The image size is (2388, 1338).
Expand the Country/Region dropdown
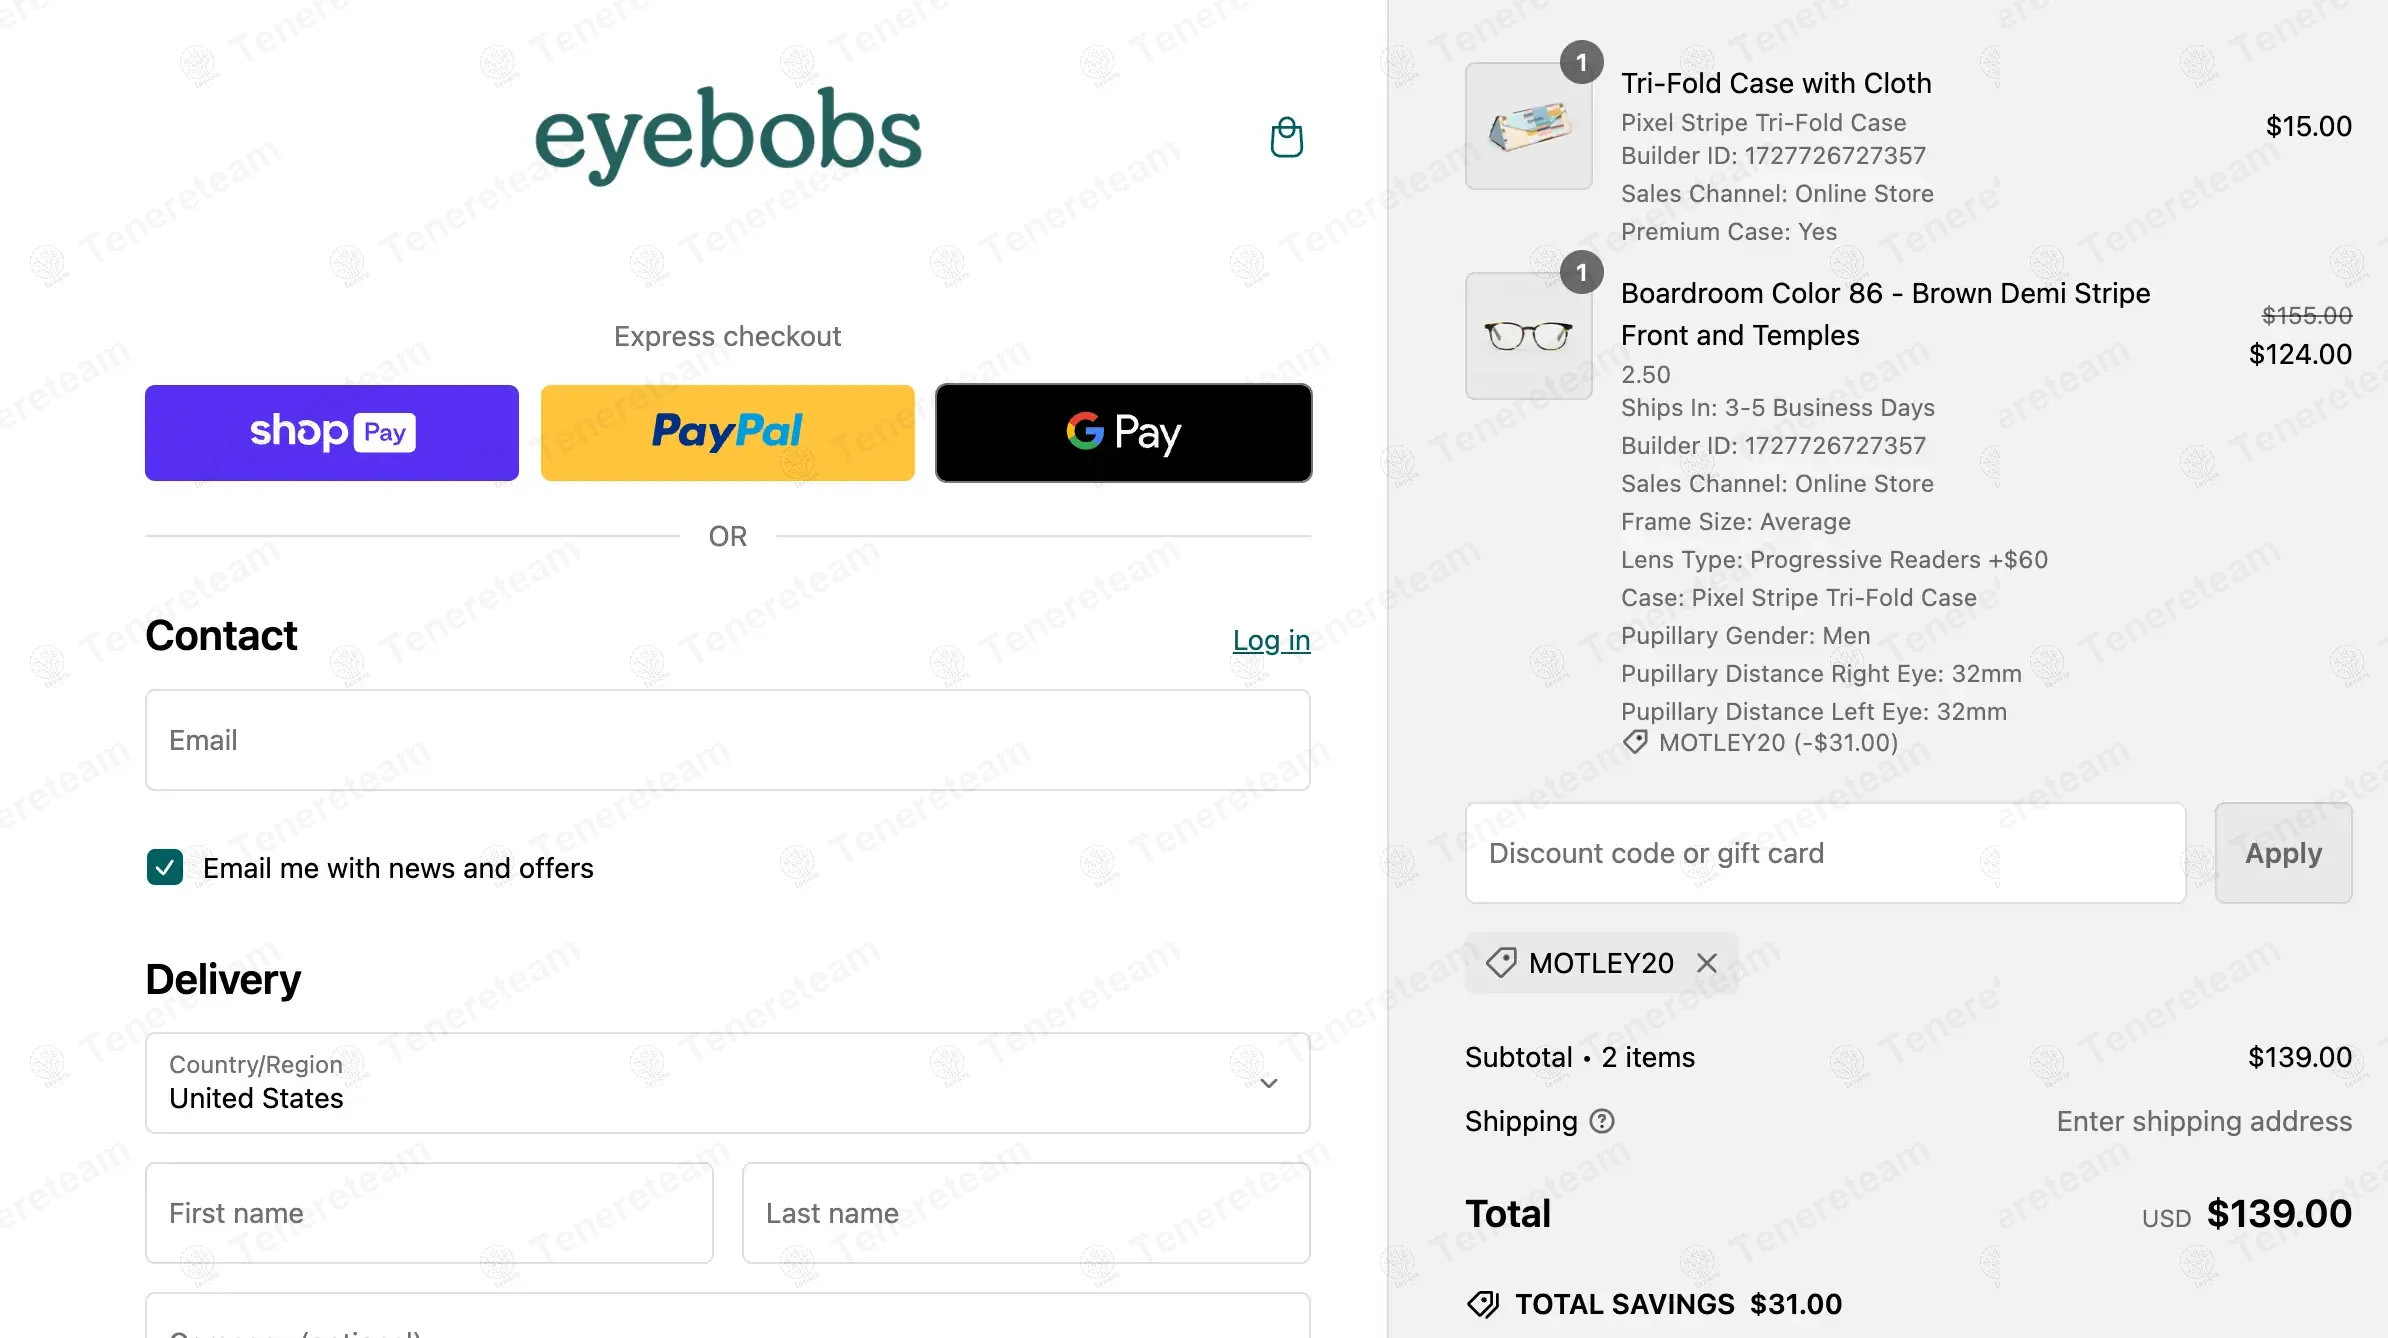click(x=727, y=1083)
